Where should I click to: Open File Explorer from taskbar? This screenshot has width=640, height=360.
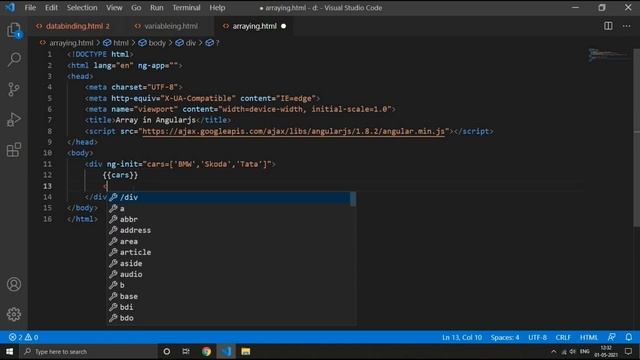pyautogui.click(x=245, y=351)
